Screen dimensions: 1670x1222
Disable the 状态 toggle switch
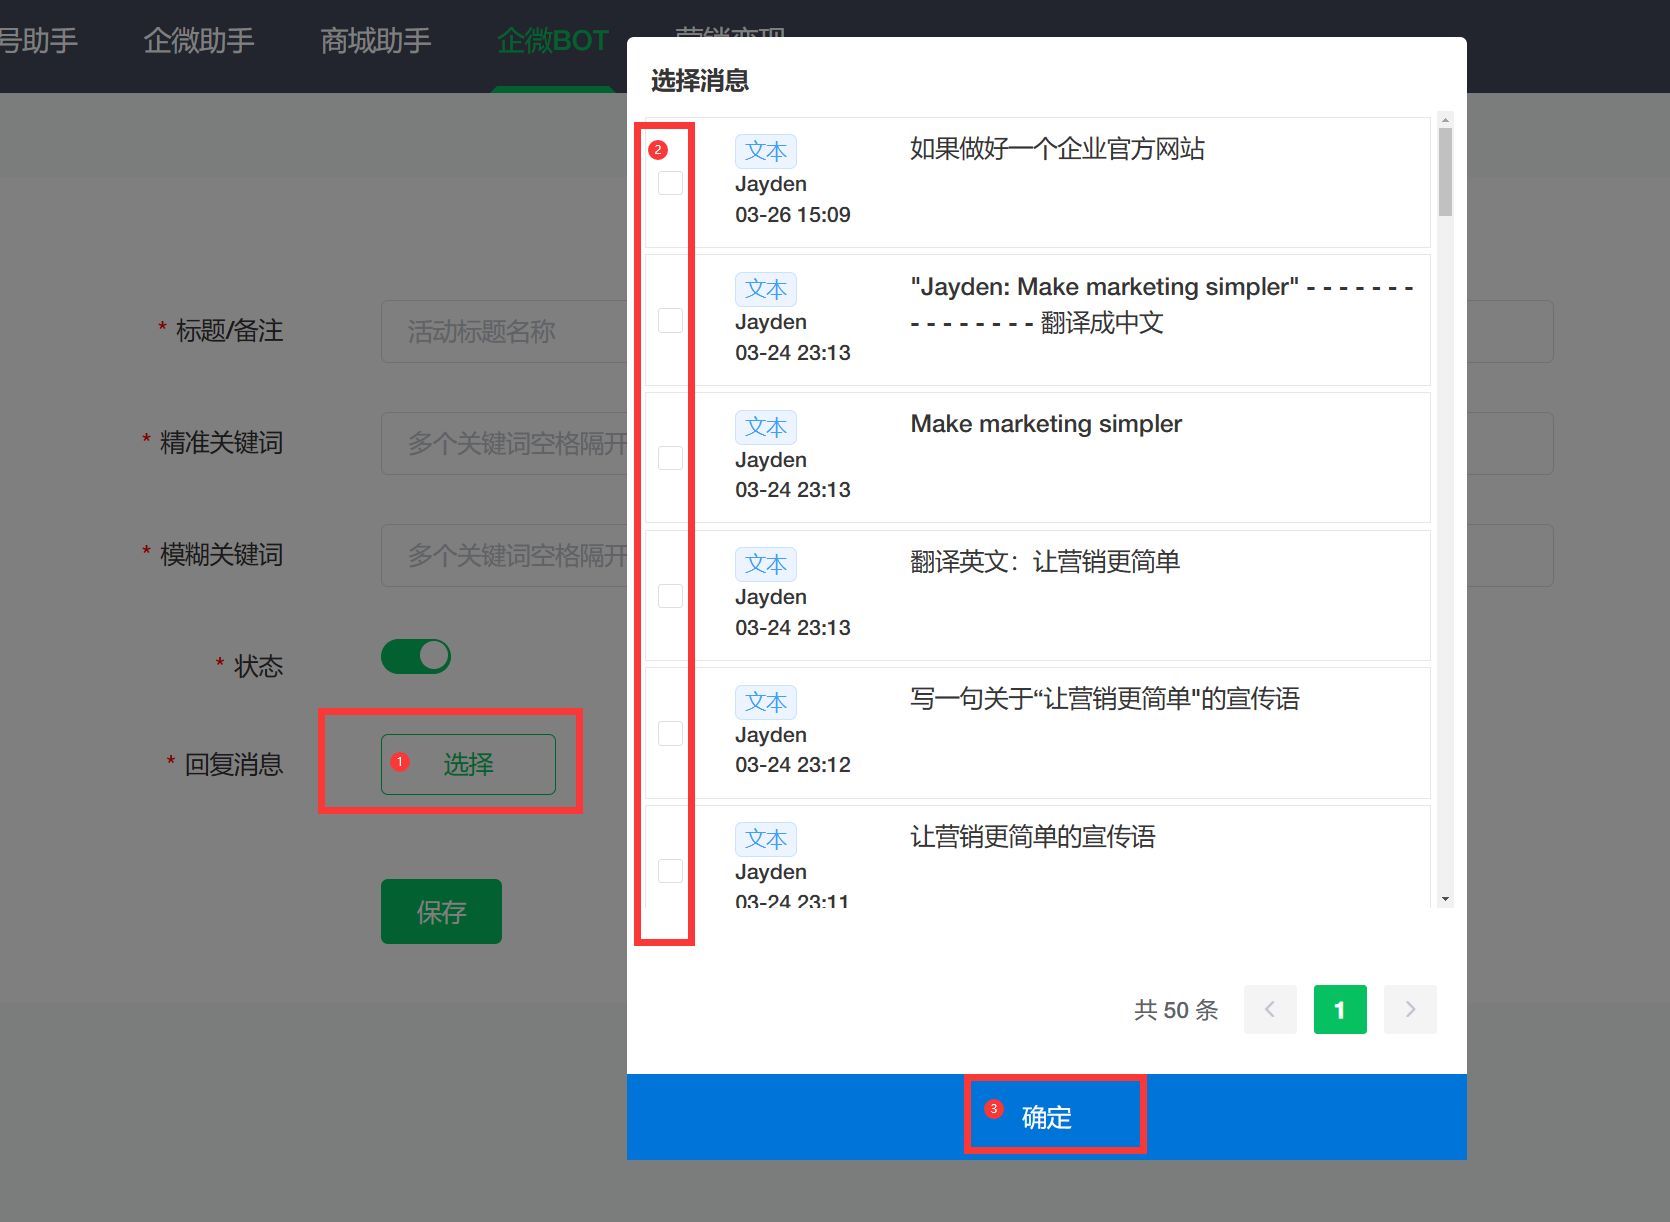click(416, 657)
